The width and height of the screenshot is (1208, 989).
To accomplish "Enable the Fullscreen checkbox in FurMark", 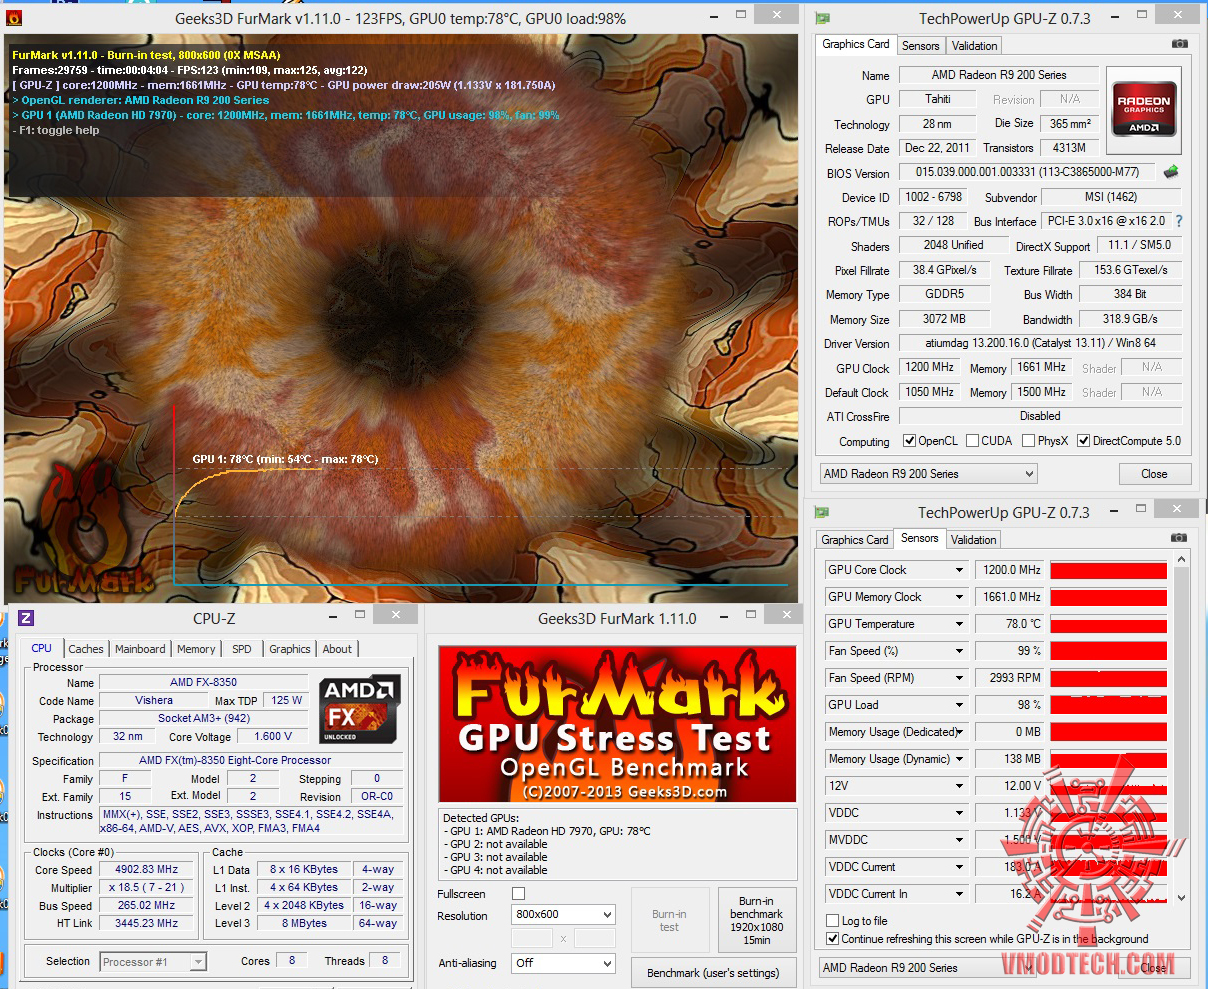I will click(x=518, y=894).
